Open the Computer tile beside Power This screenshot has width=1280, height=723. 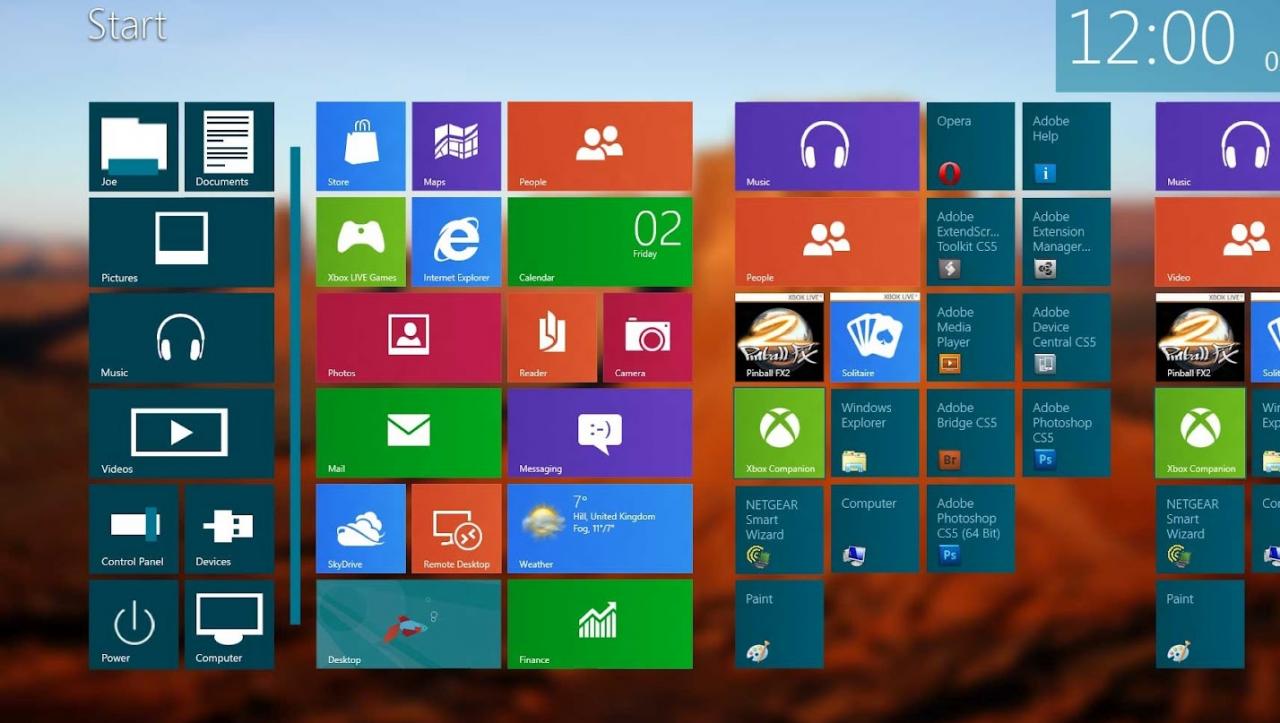[x=229, y=624]
